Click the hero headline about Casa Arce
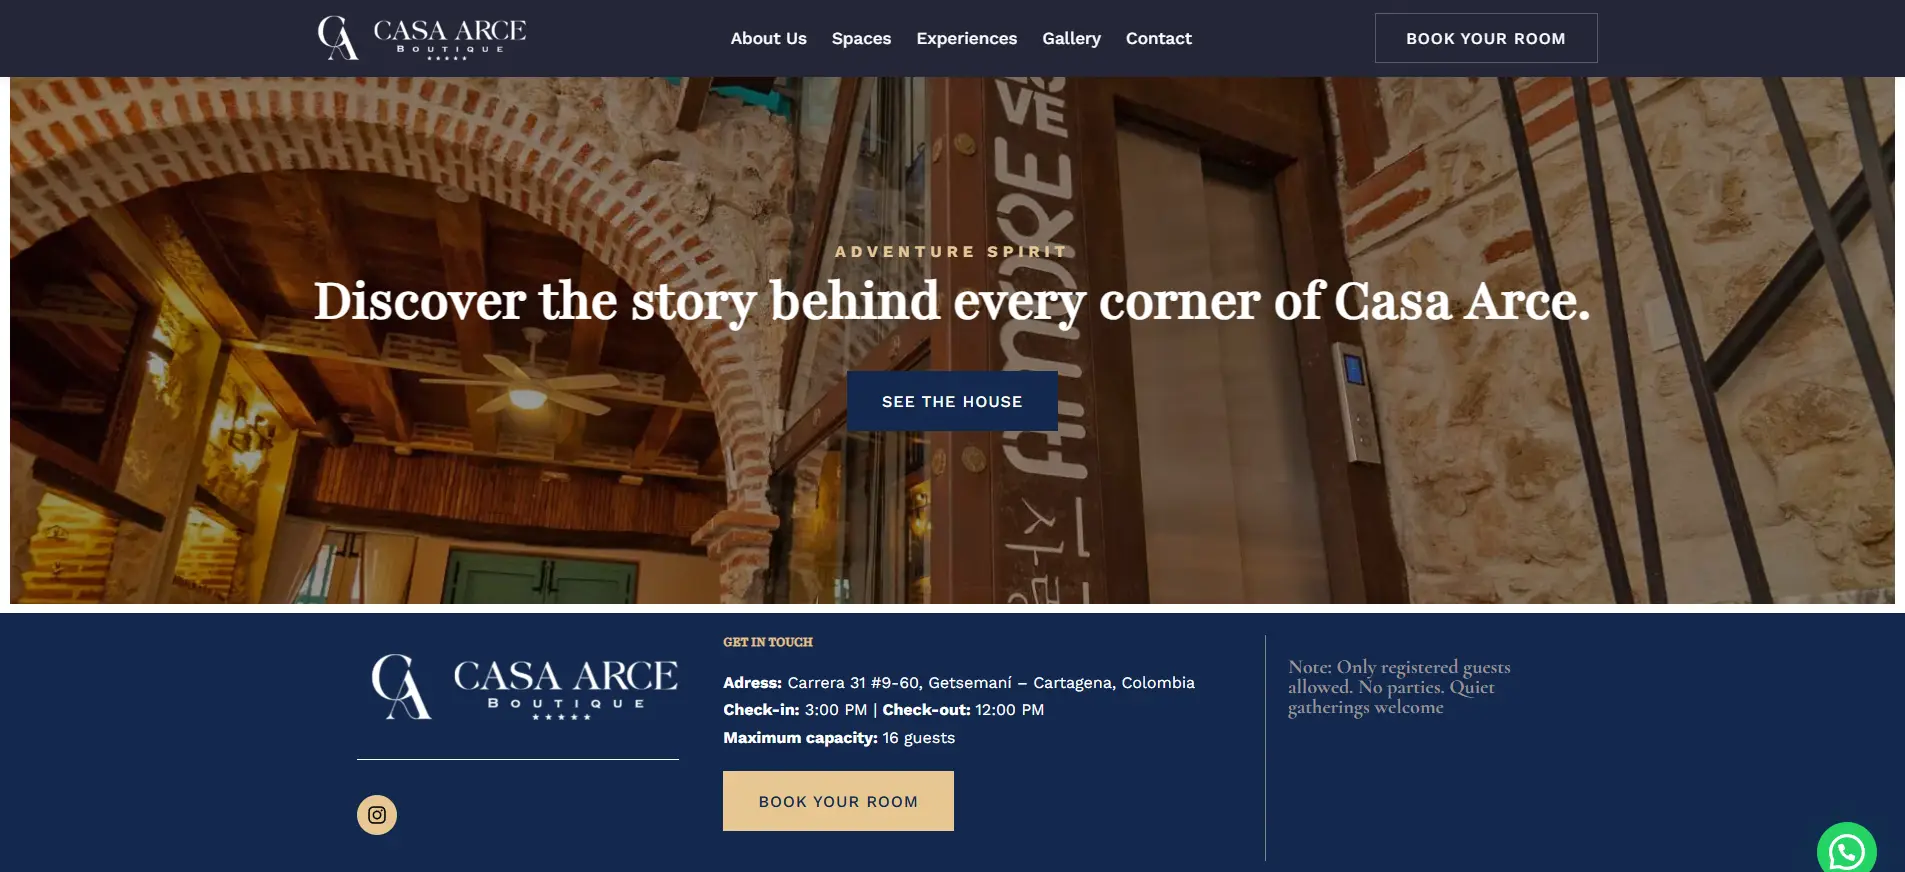 952,302
